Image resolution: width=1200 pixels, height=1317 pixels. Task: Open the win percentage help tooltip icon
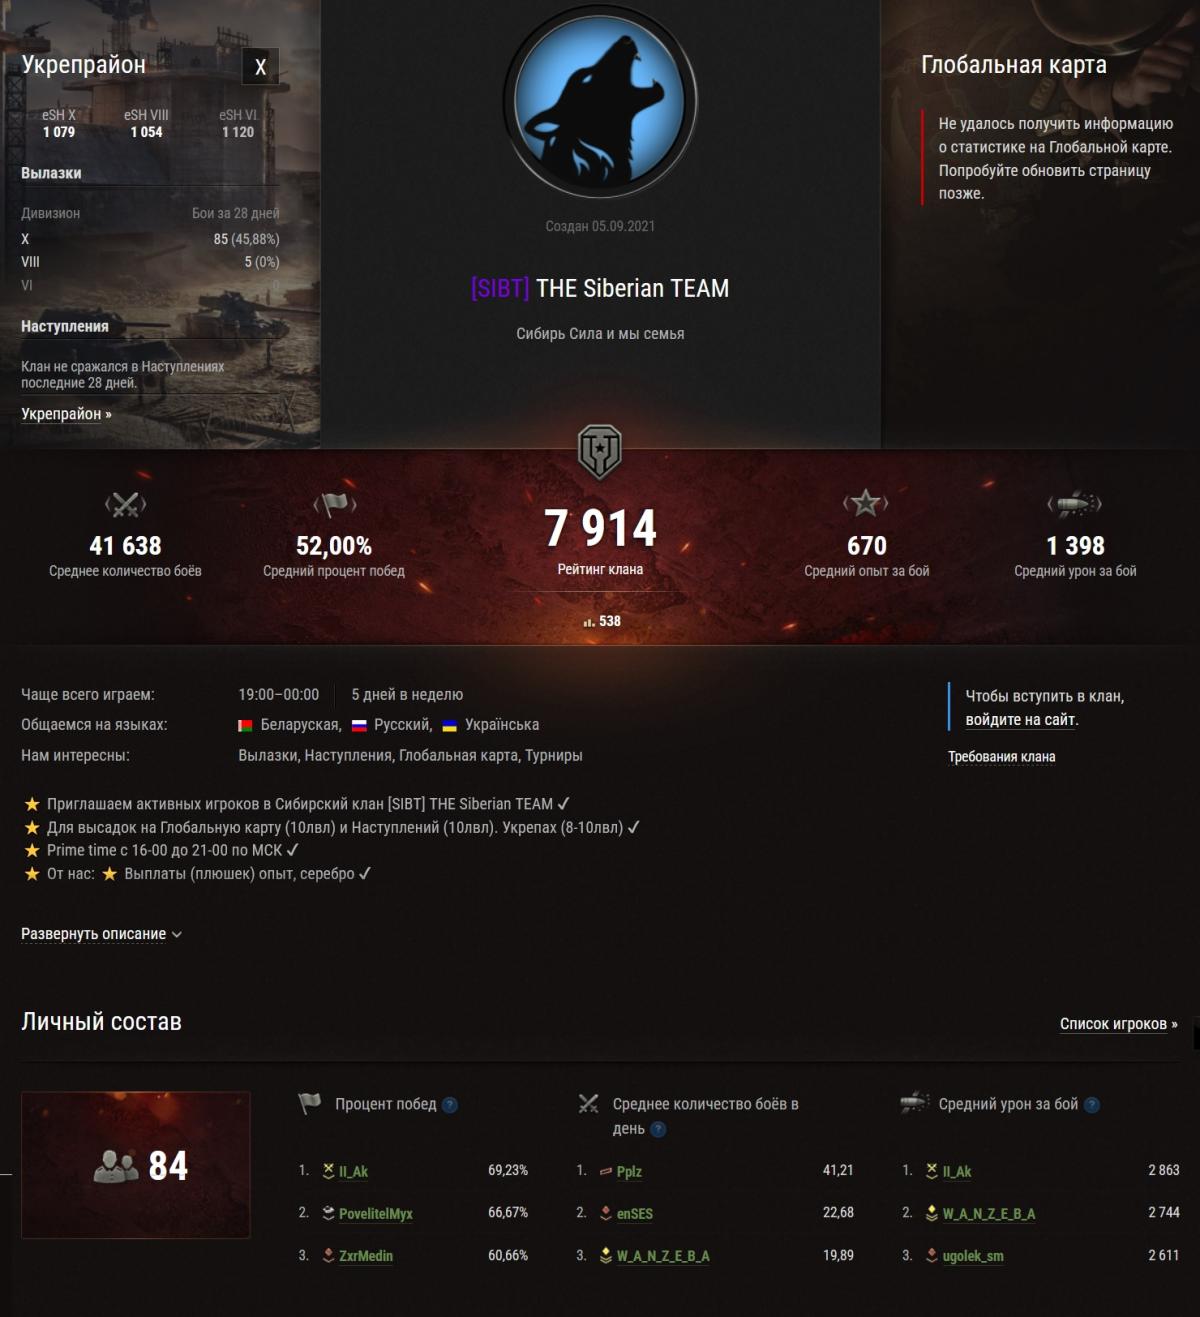[x=450, y=1105]
